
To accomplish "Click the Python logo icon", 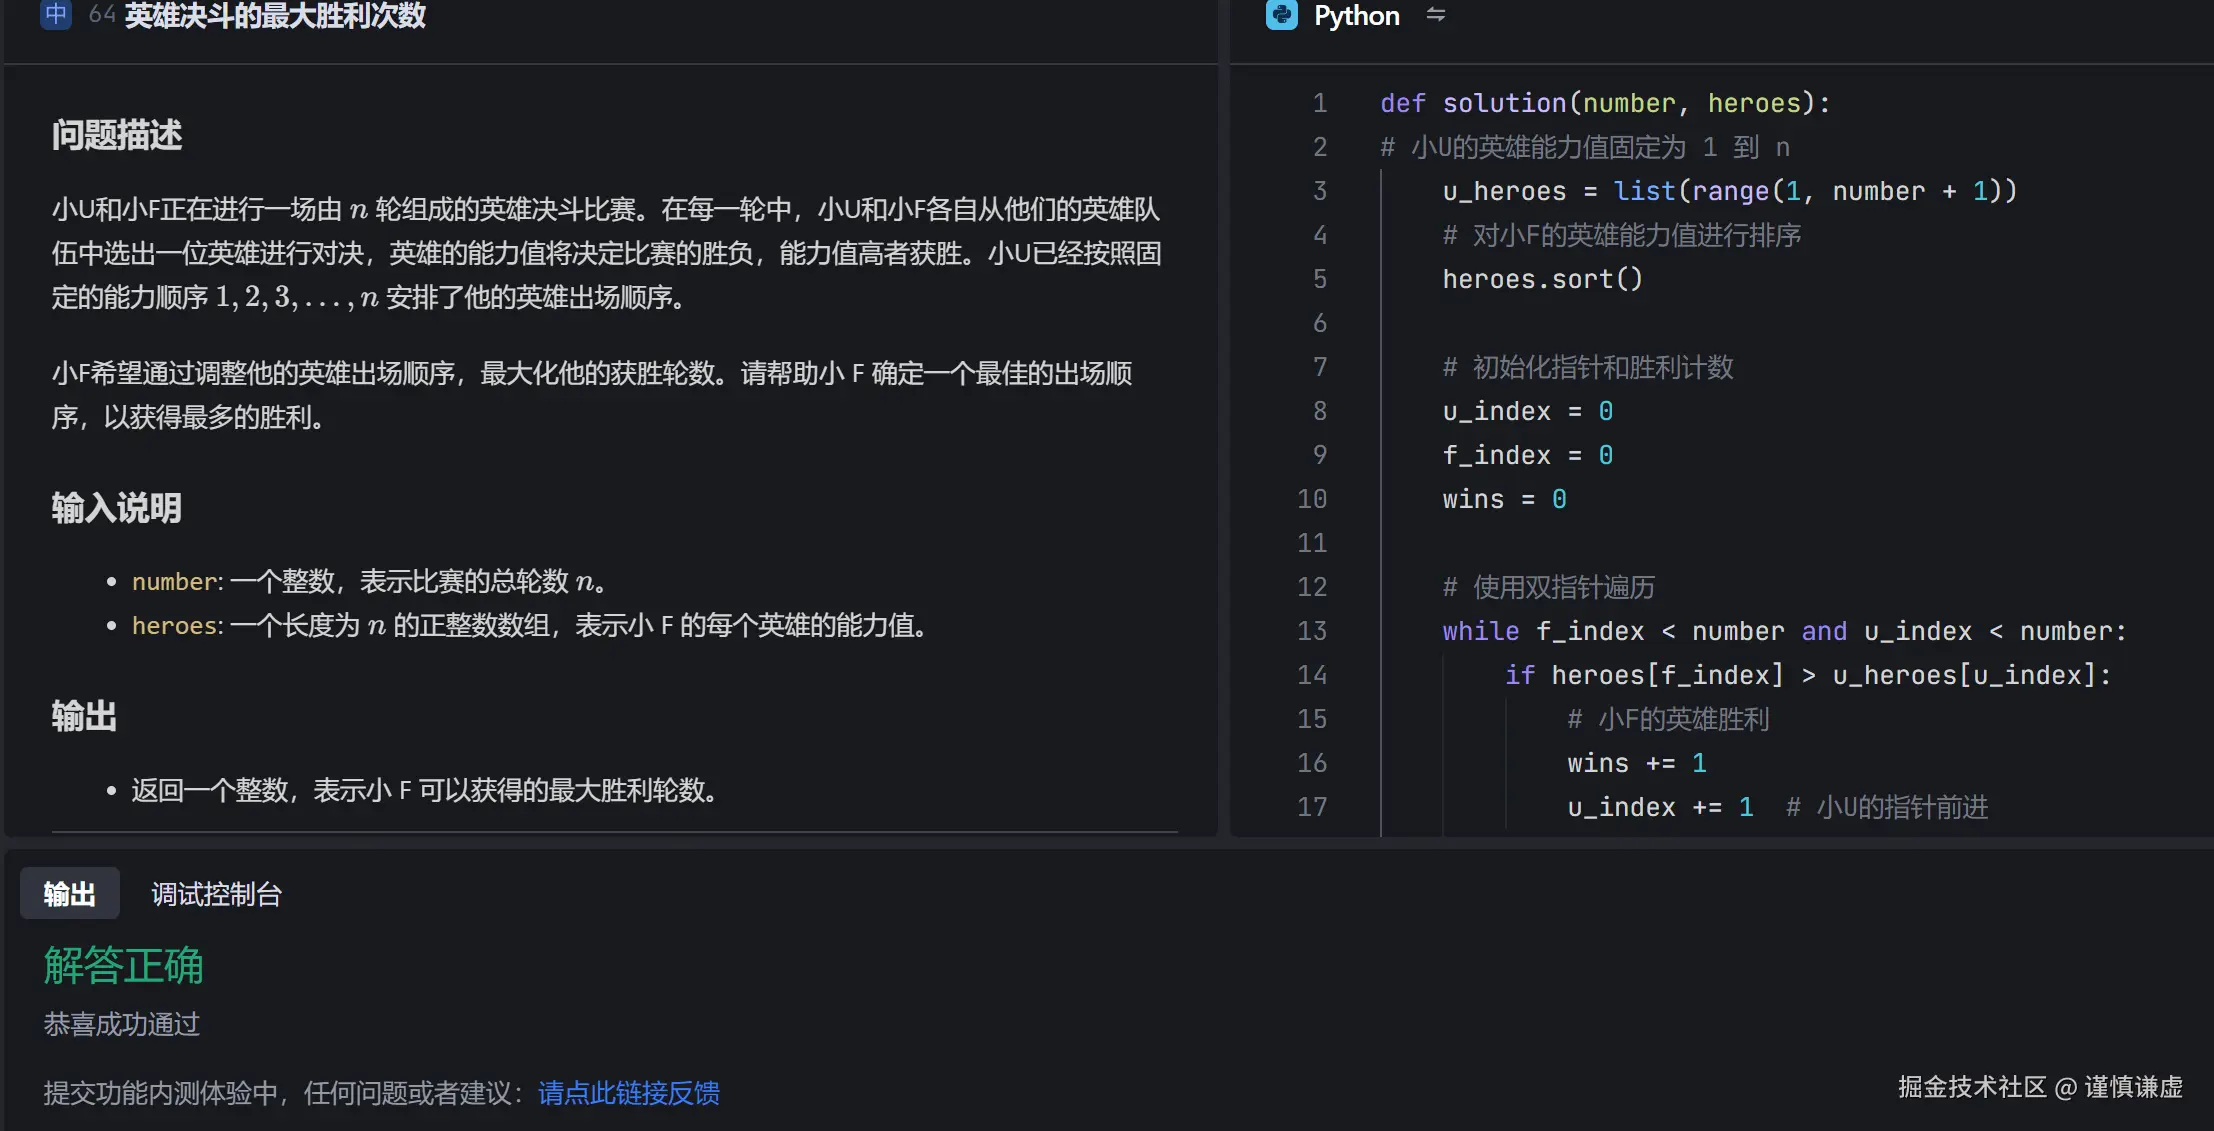I will (1281, 16).
